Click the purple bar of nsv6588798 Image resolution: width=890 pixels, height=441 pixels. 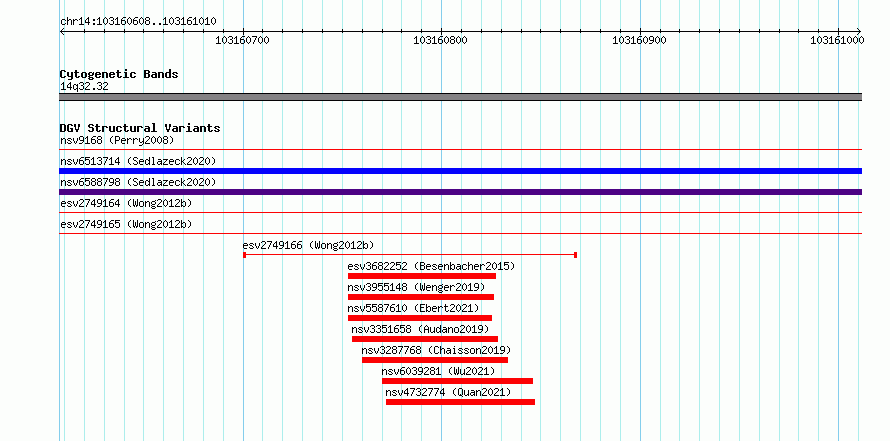click(x=460, y=192)
